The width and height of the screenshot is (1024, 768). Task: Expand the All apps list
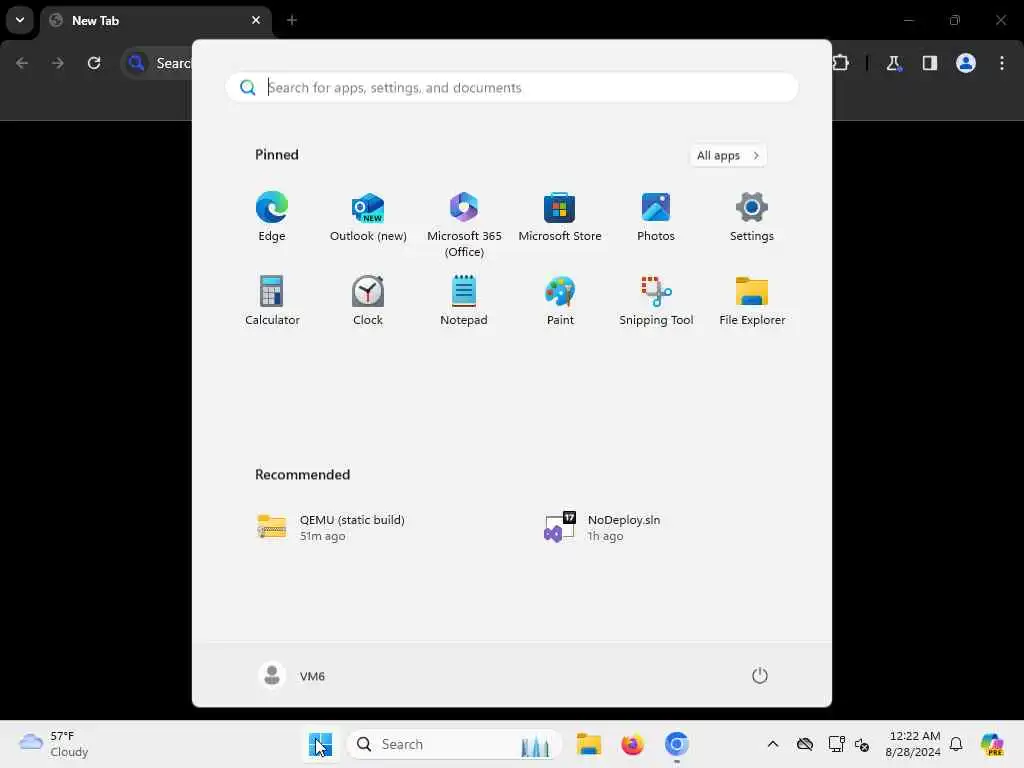point(728,155)
